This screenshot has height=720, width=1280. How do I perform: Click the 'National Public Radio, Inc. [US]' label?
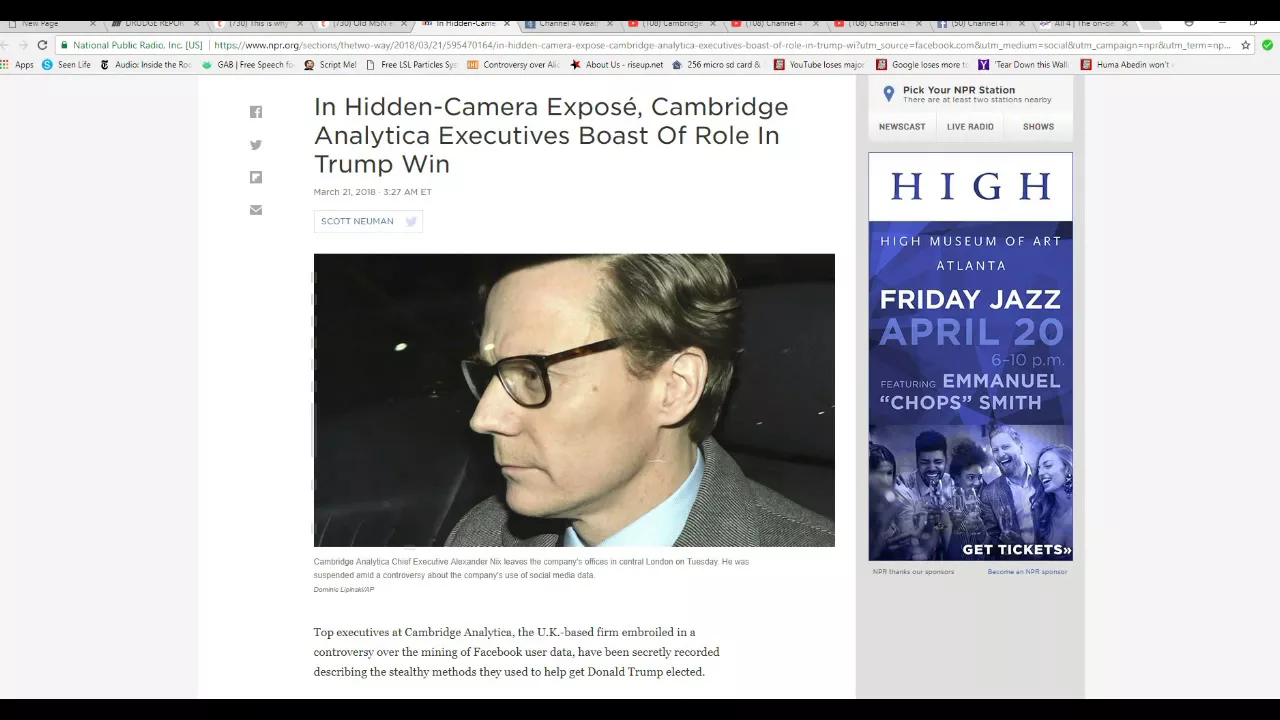[137, 45]
